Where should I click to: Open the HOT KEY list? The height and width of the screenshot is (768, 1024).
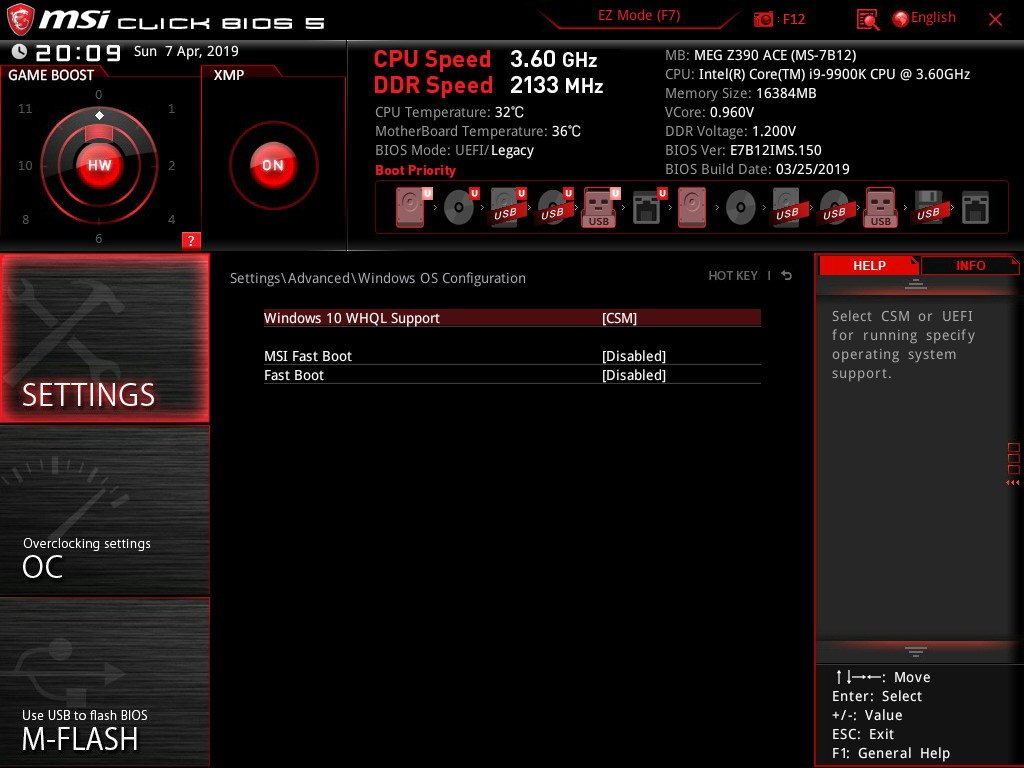click(733, 276)
